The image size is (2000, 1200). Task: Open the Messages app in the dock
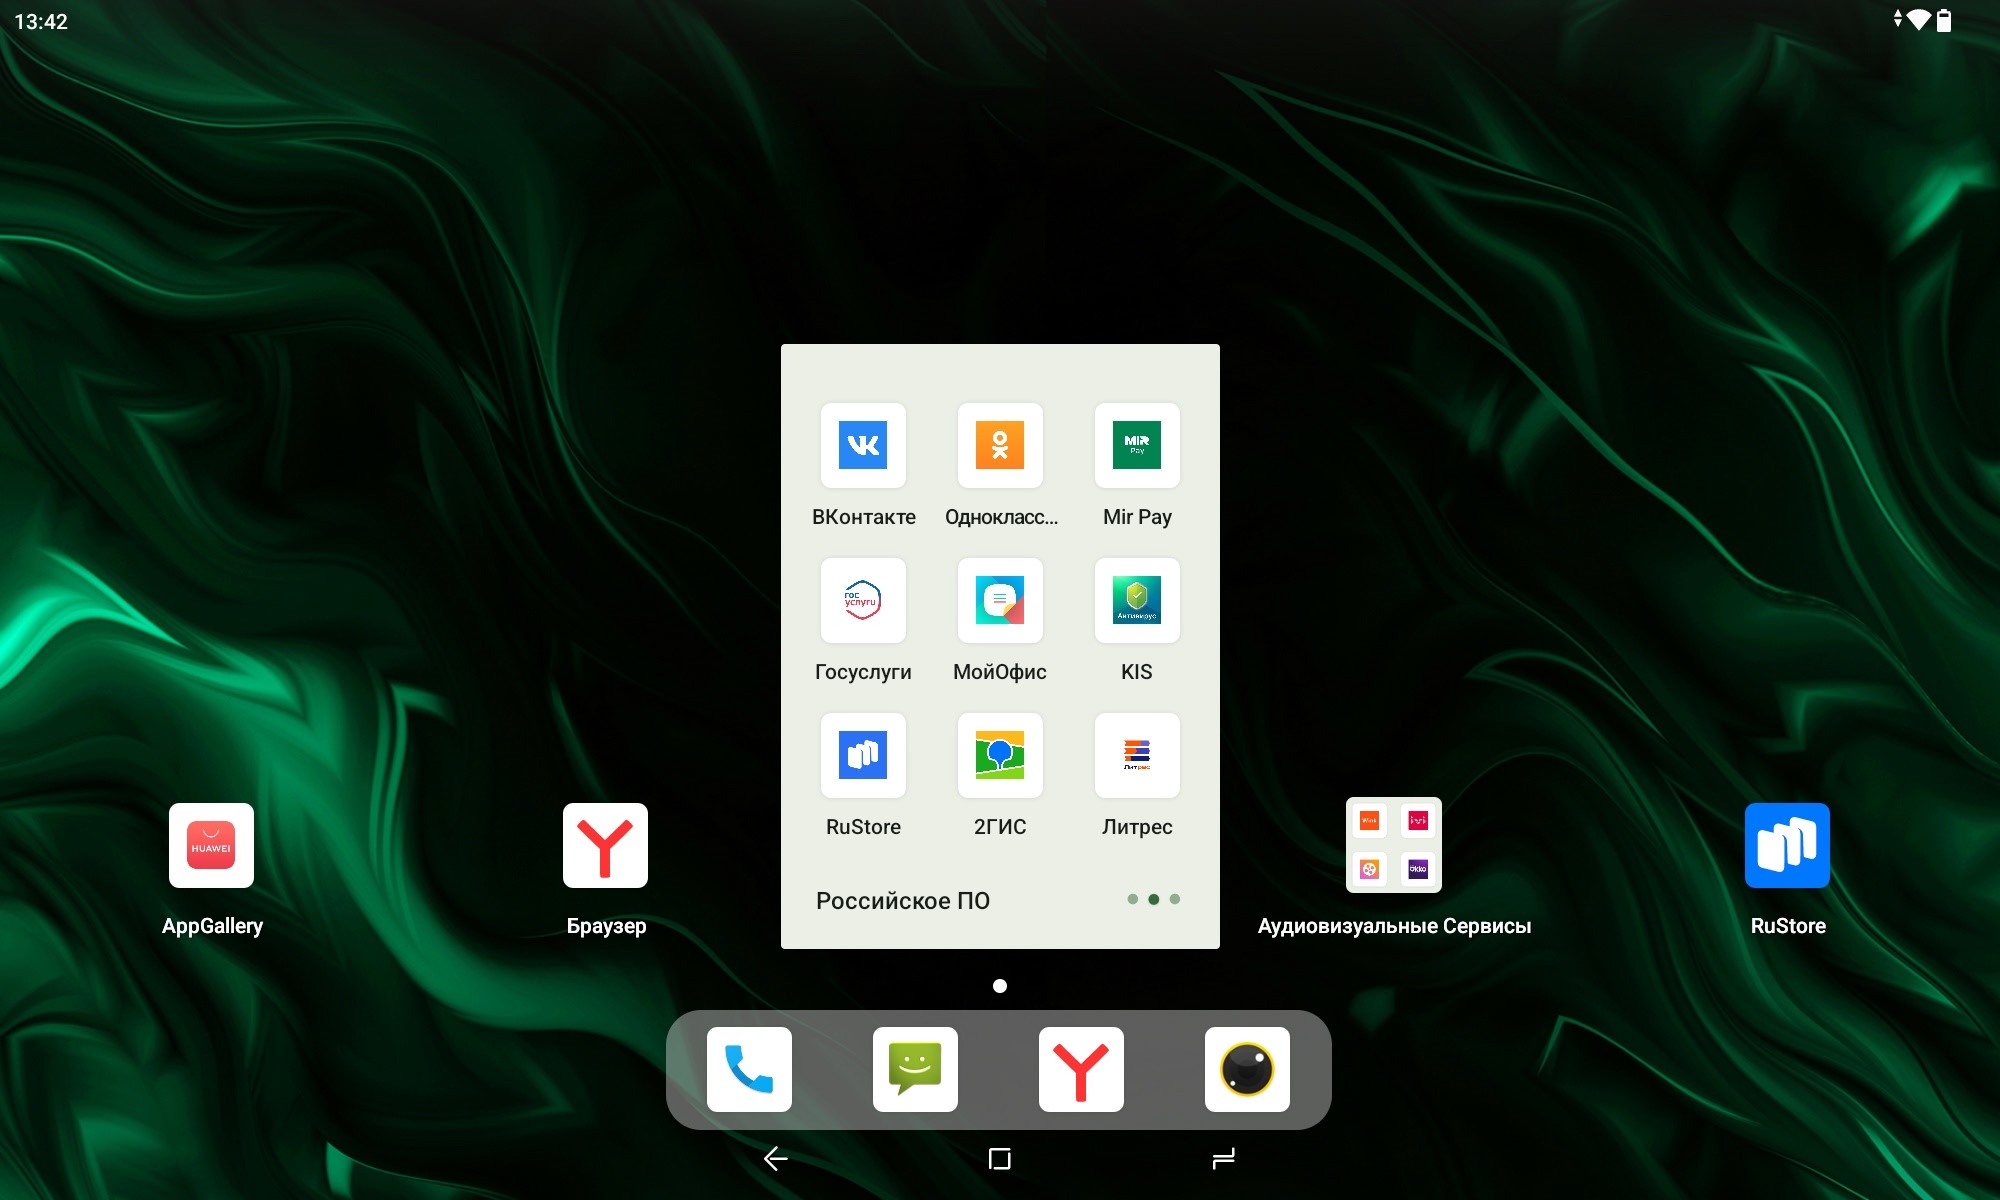click(x=915, y=1070)
